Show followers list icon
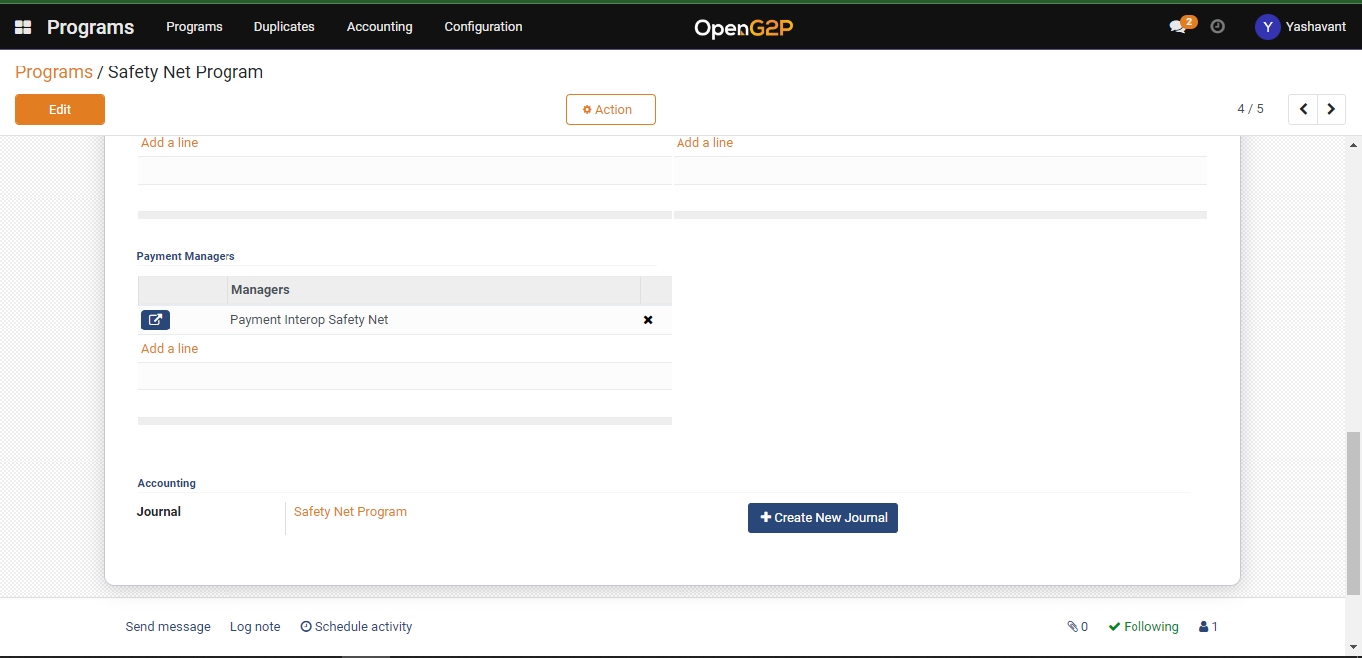 pyautogui.click(x=1208, y=627)
